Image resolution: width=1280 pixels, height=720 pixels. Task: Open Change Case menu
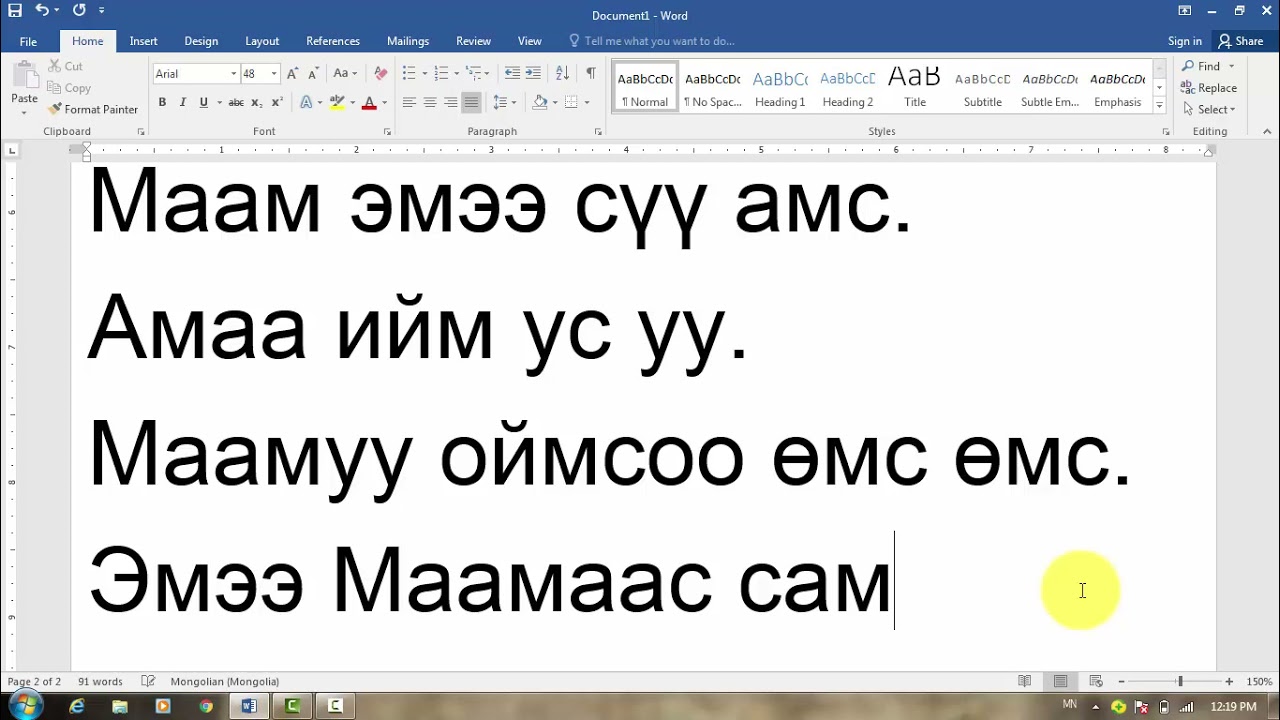pos(345,73)
